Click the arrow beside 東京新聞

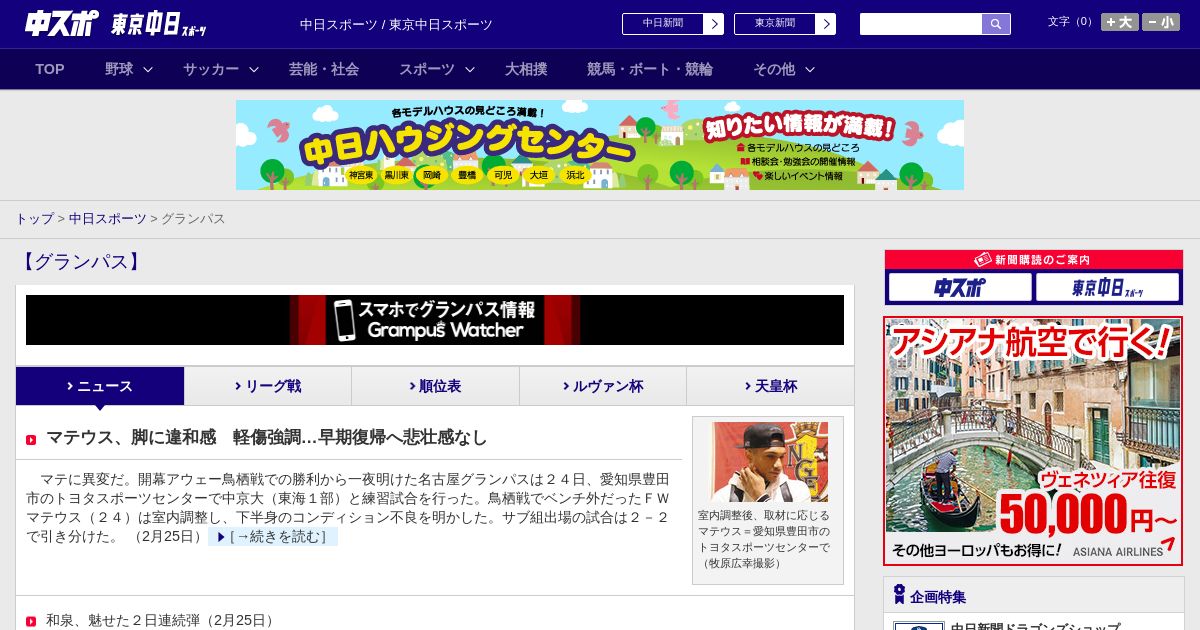tap(826, 24)
